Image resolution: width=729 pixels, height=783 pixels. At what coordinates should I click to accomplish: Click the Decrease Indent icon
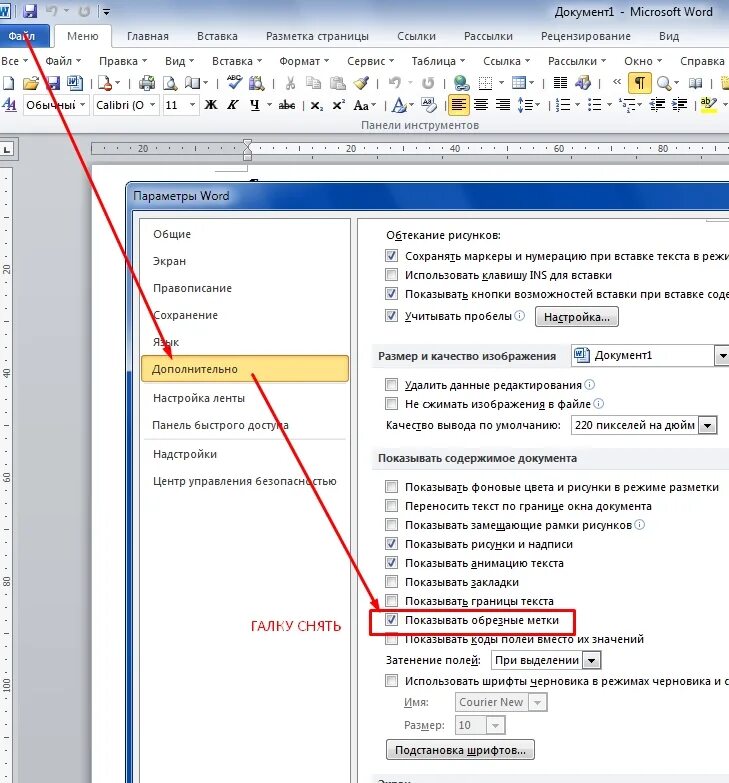tap(657, 105)
